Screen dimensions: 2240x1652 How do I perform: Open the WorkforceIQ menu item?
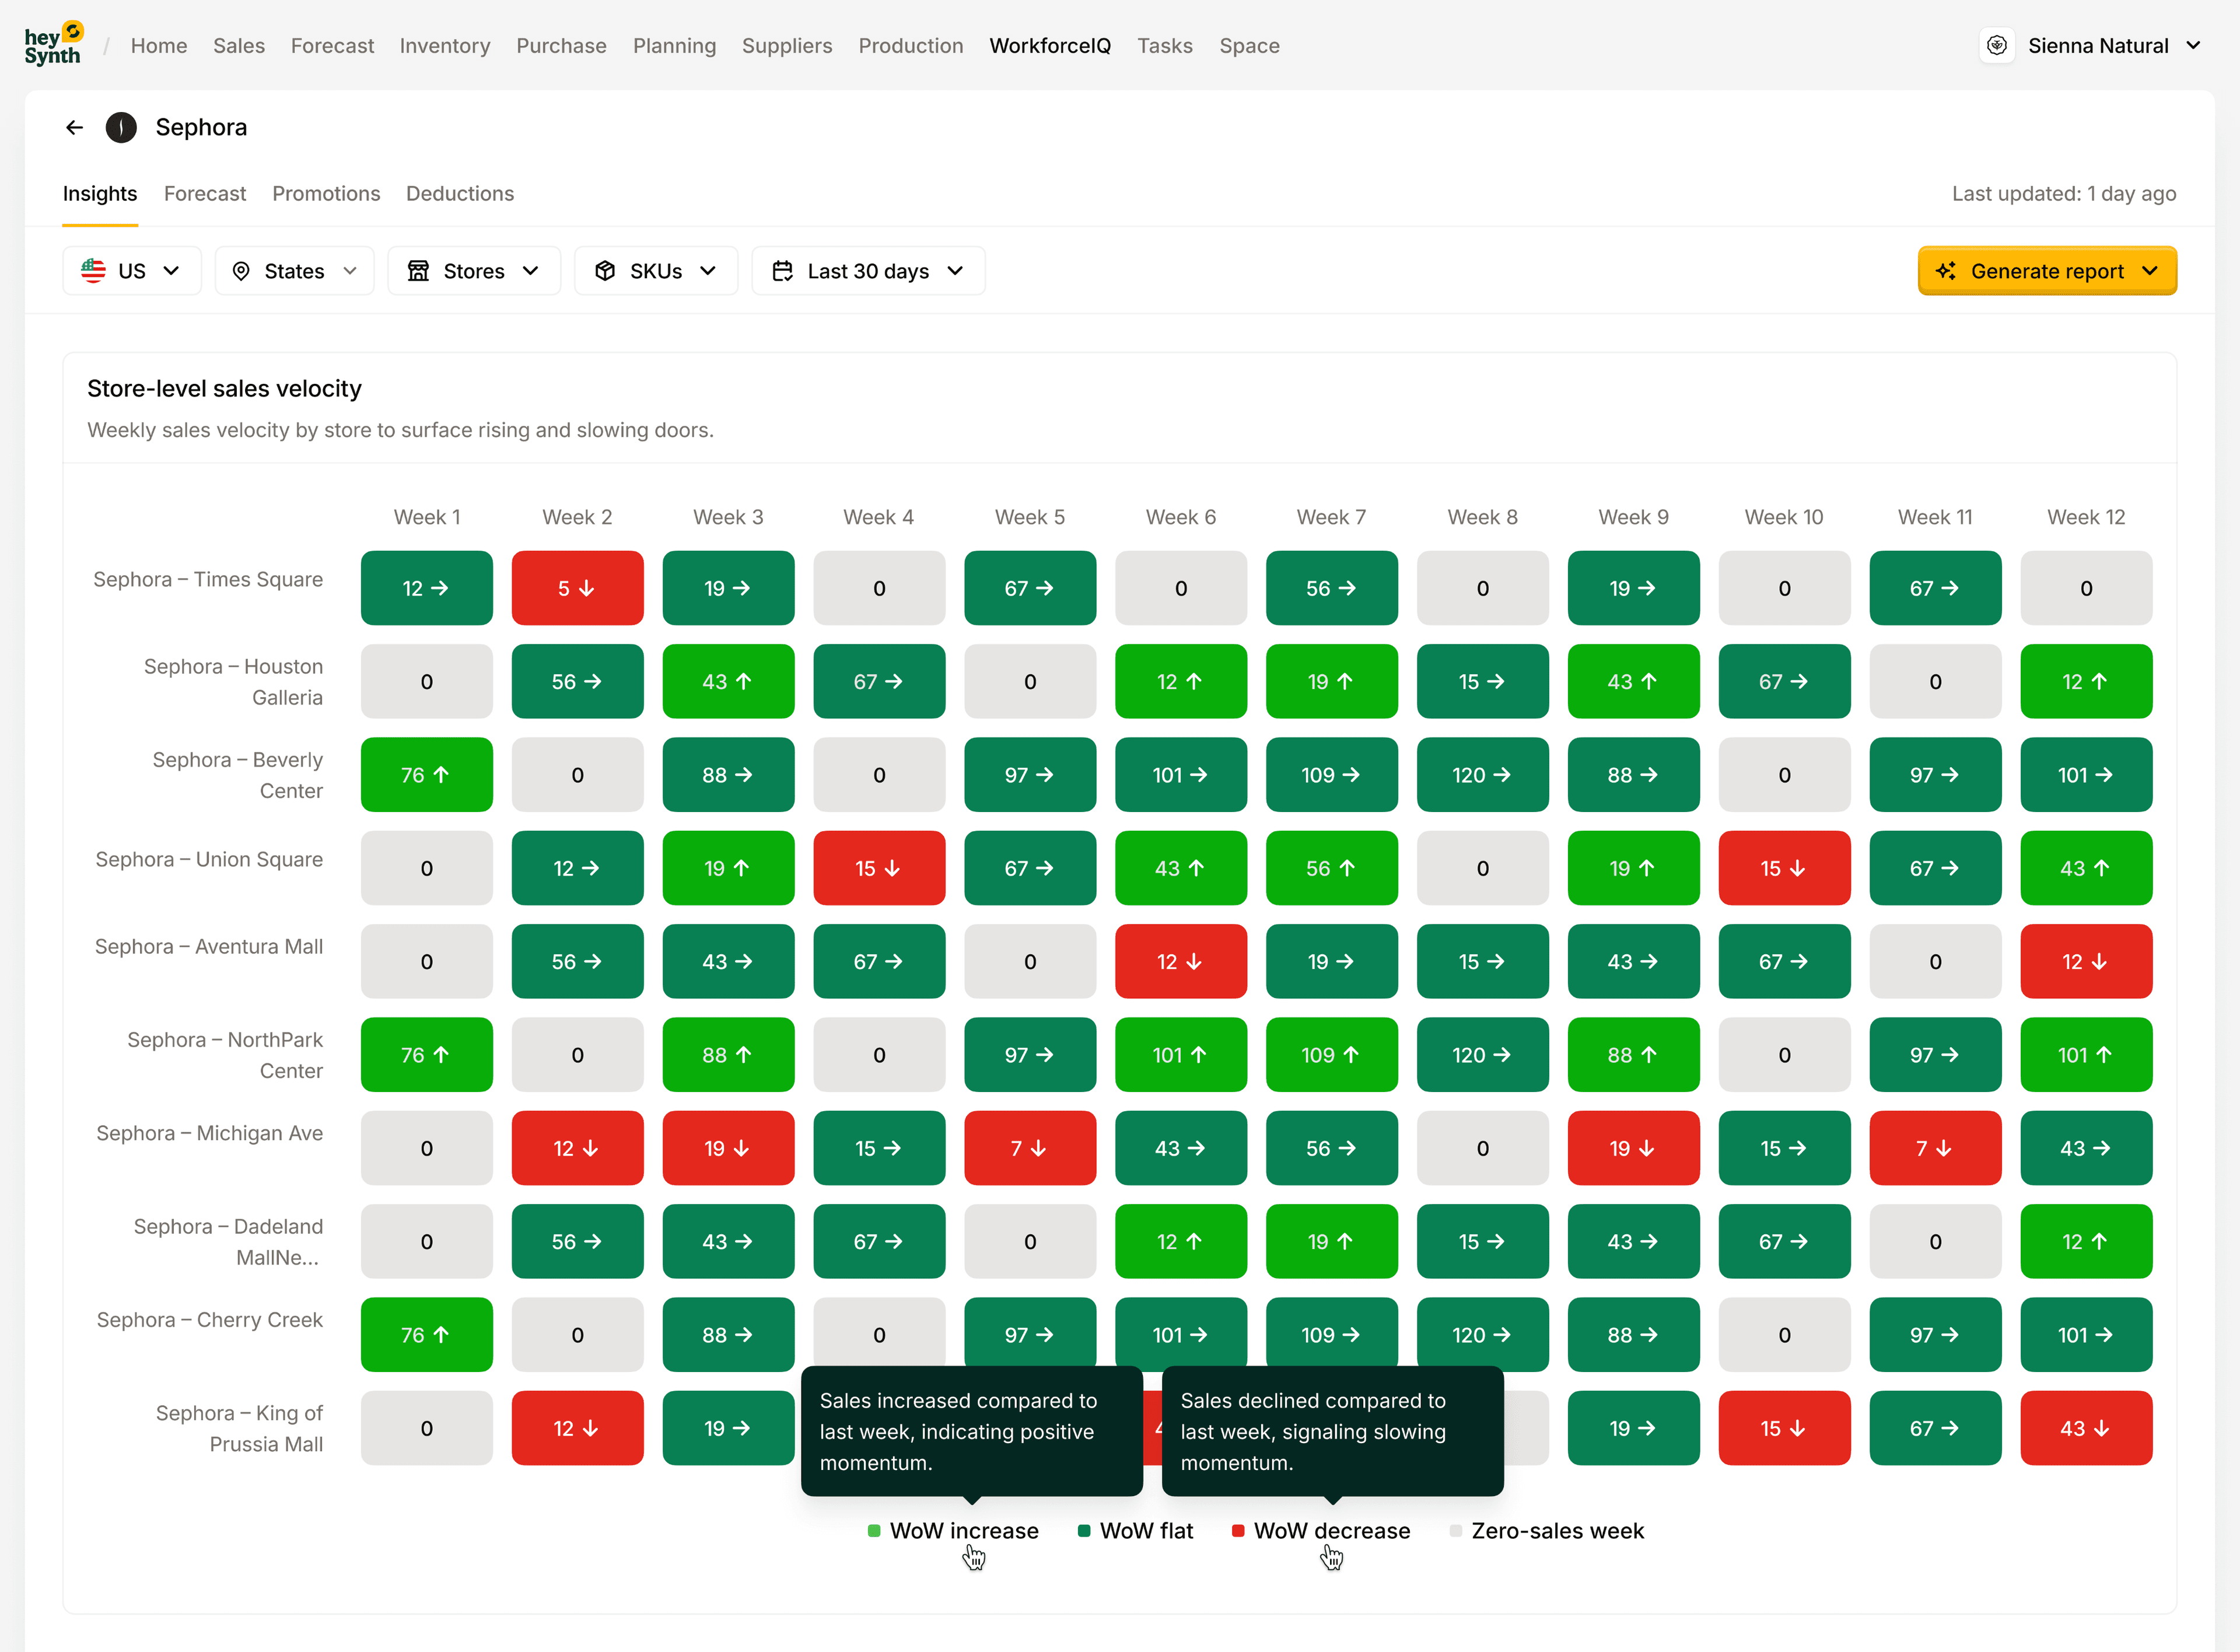pos(1050,45)
